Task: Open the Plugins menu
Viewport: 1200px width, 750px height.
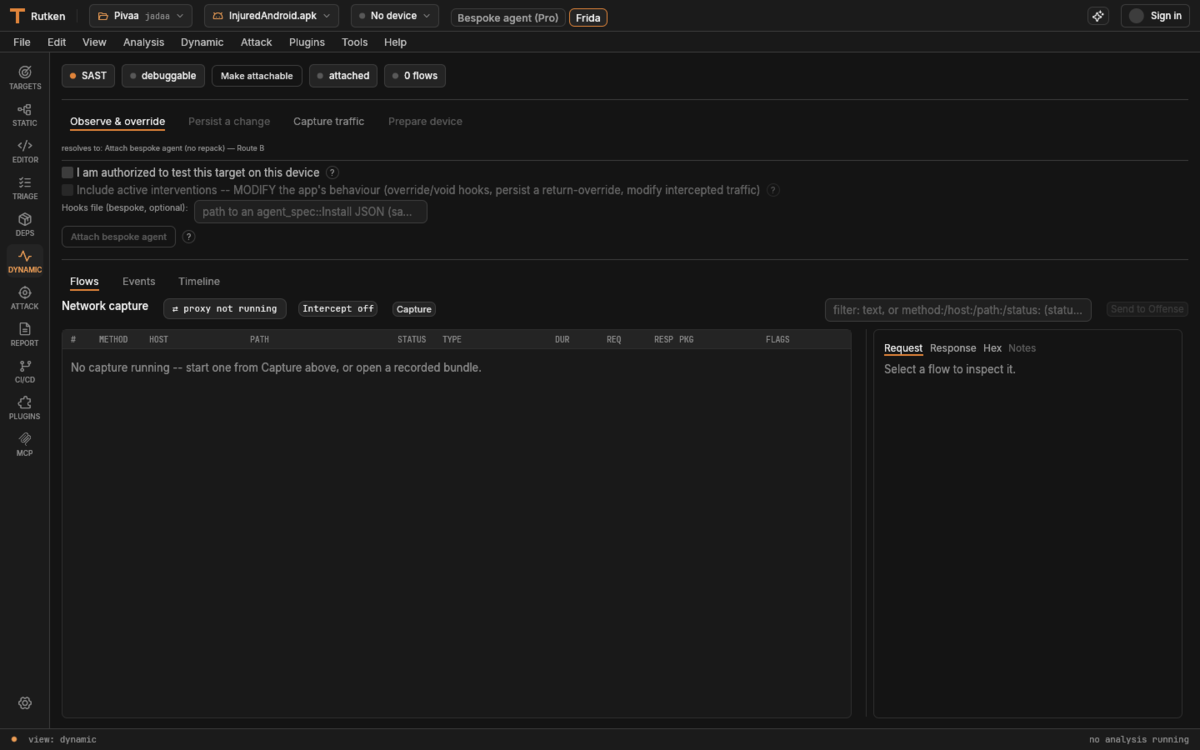Action: 307,42
